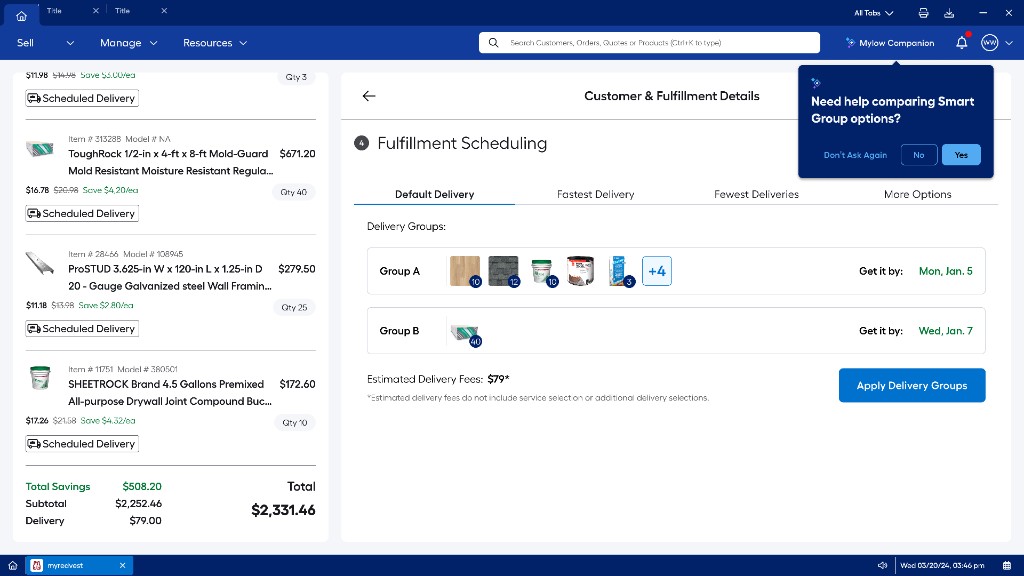Open the home tab icon
1024x576 pixels.
pos(21,16)
